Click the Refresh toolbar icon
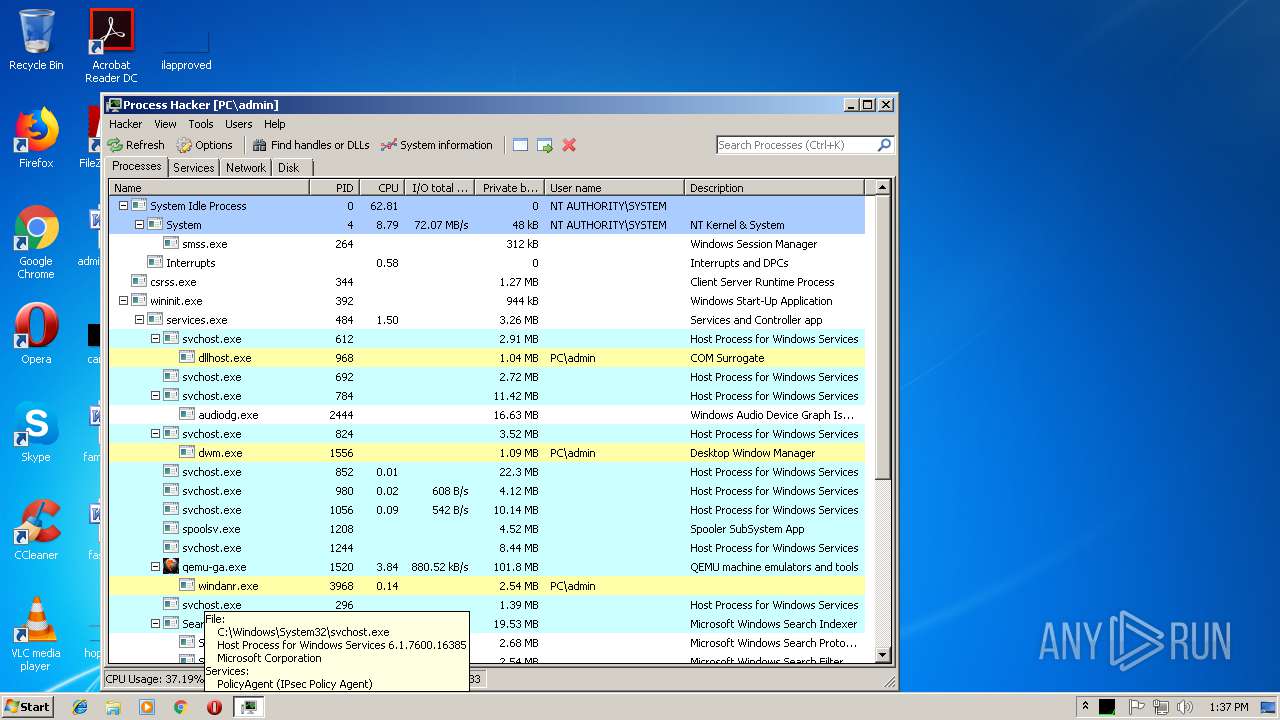The width and height of the screenshot is (1280, 720). coord(136,145)
